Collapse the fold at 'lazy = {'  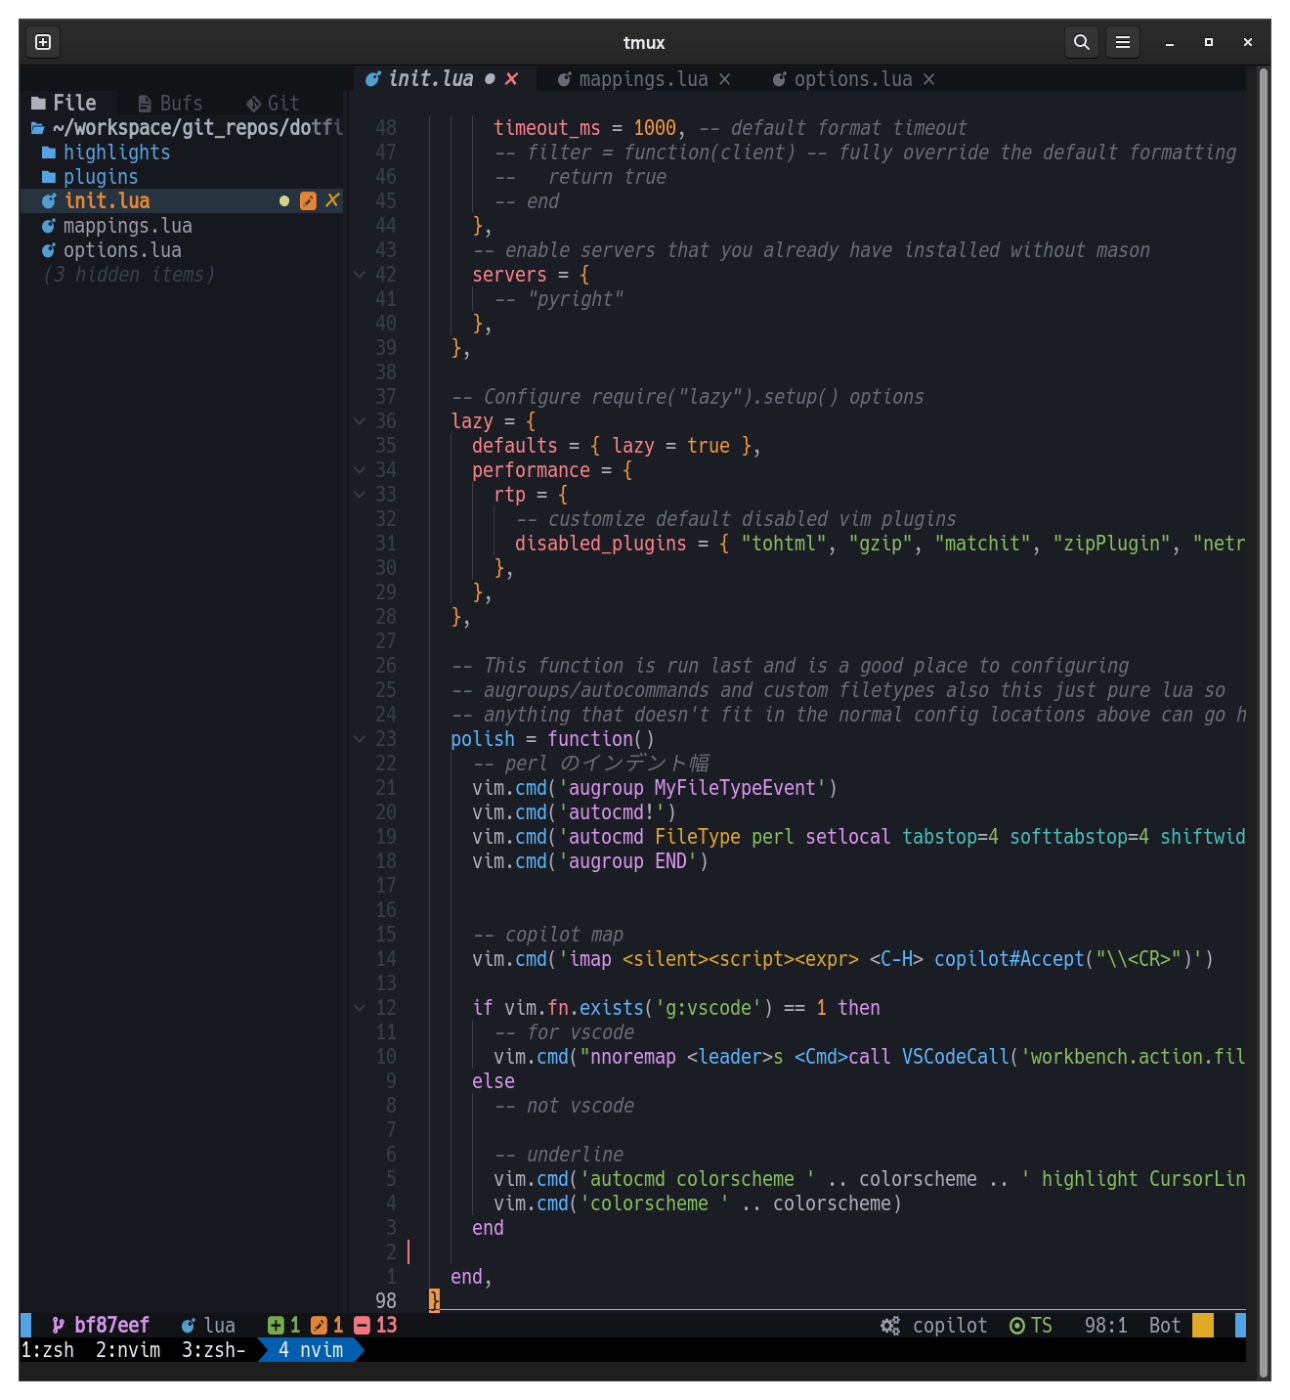click(360, 422)
